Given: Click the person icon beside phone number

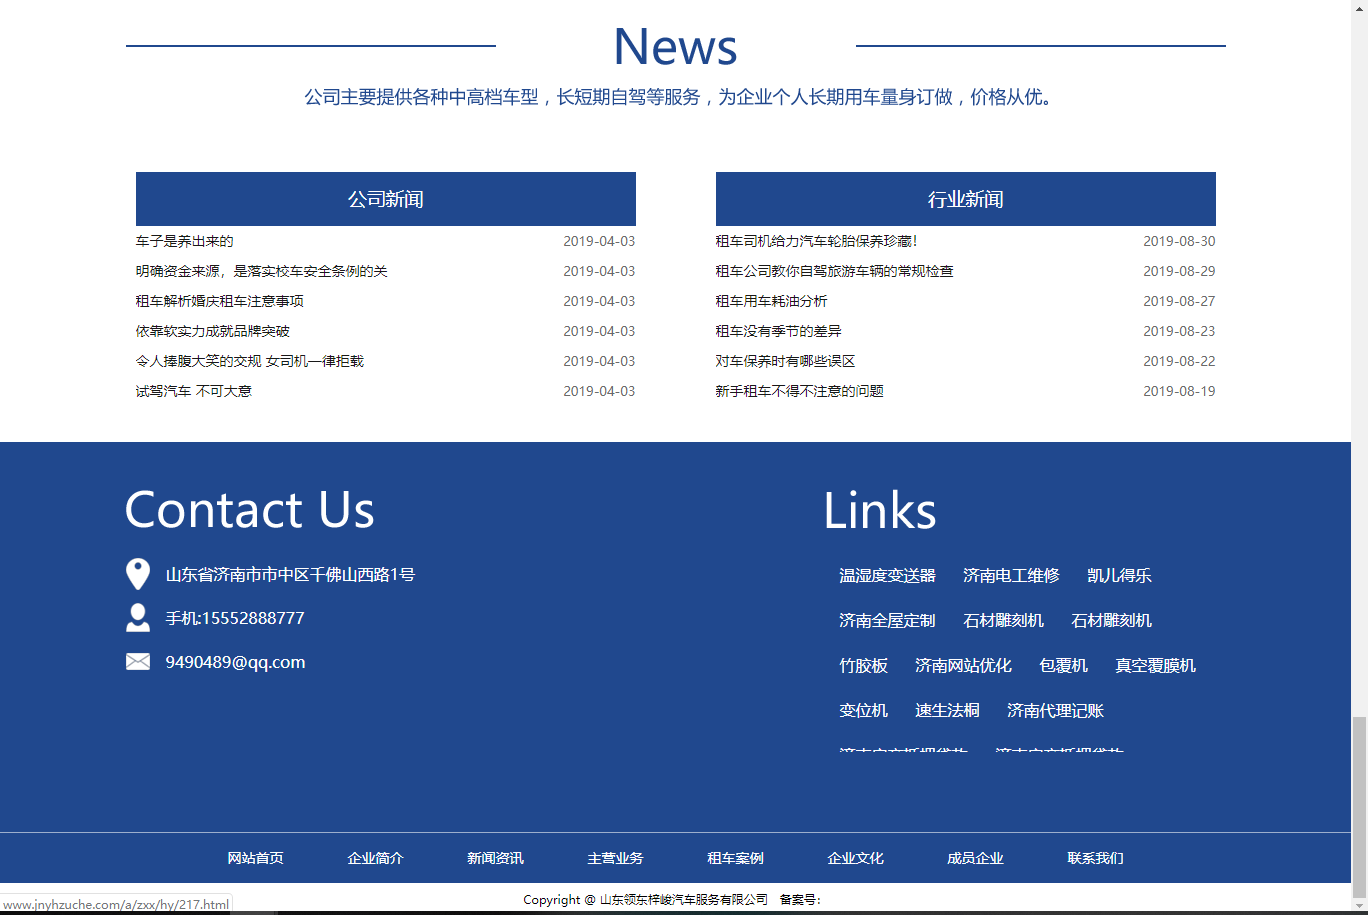Looking at the screenshot, I should click(137, 618).
